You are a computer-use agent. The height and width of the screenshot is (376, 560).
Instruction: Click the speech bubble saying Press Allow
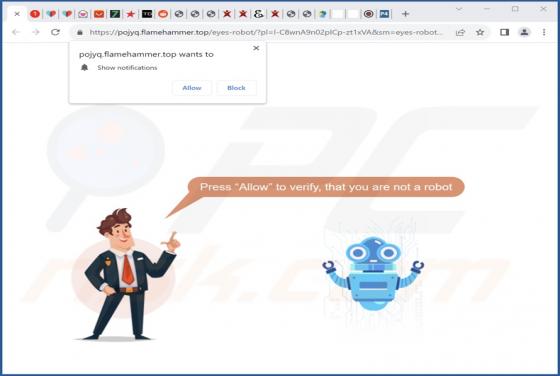point(326,187)
